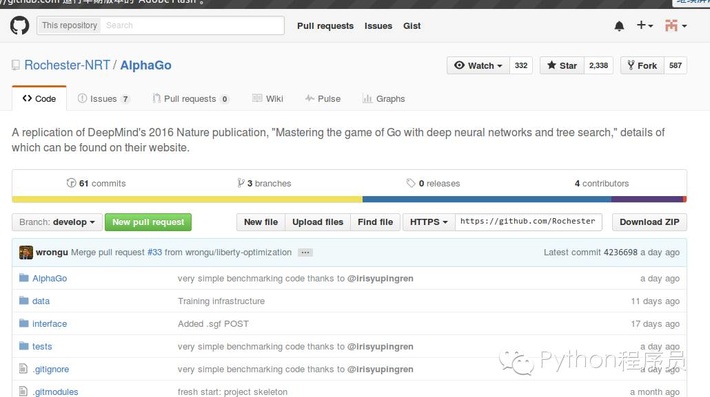
Task: Go to GitHub home via Octocat logo
Action: (19, 25)
